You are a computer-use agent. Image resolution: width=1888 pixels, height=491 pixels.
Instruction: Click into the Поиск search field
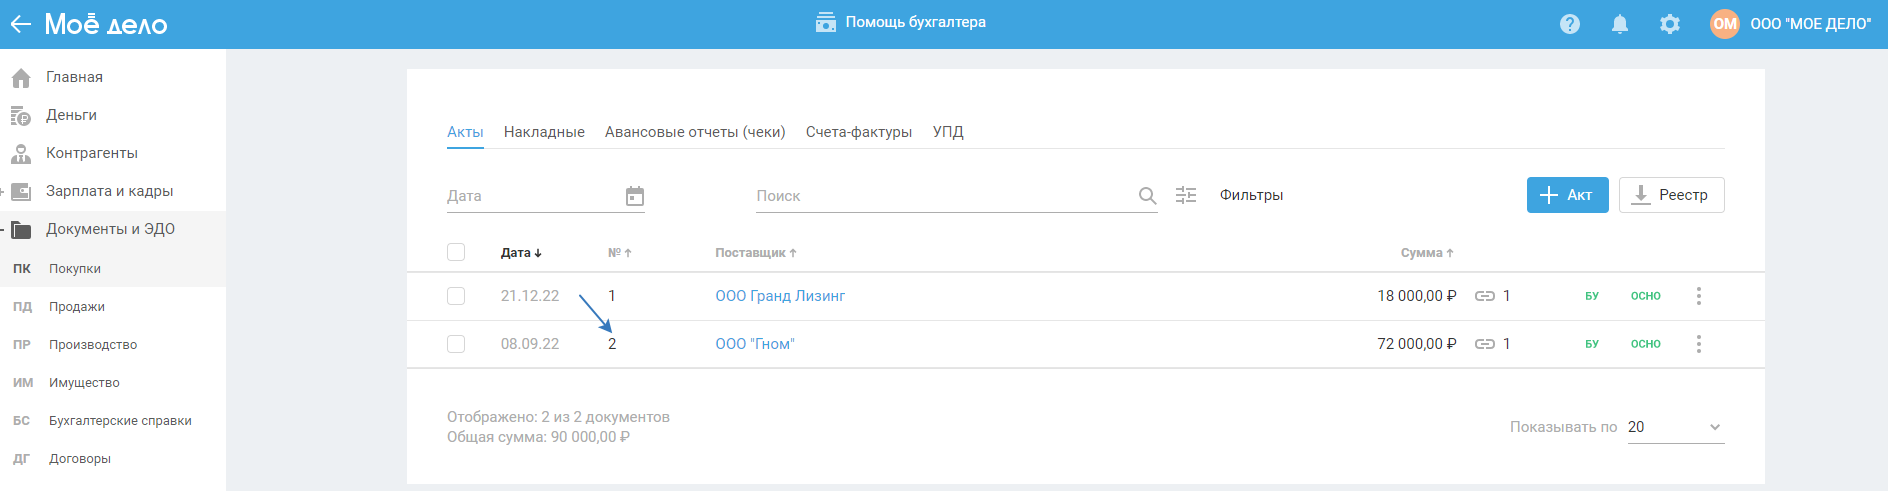(940, 196)
